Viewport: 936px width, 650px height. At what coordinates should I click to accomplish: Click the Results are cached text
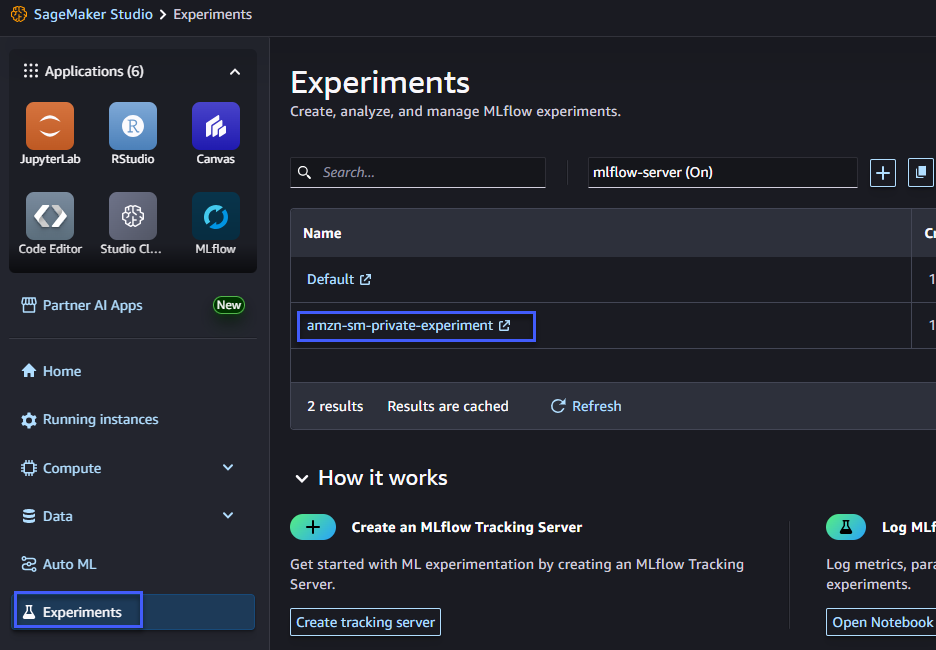[x=448, y=406]
